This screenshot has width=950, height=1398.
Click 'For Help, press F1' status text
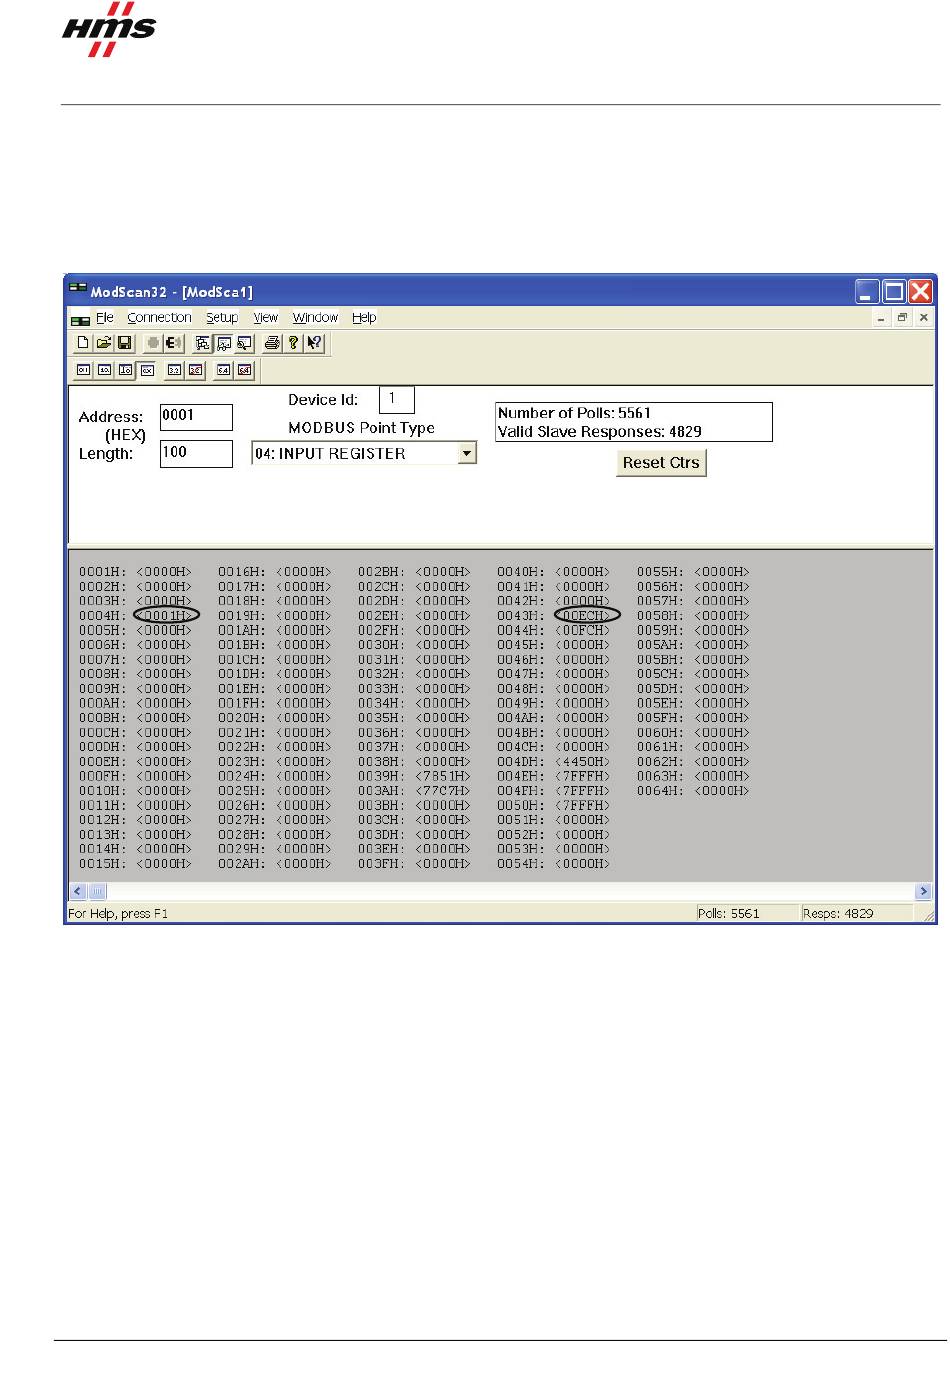pos(118,914)
